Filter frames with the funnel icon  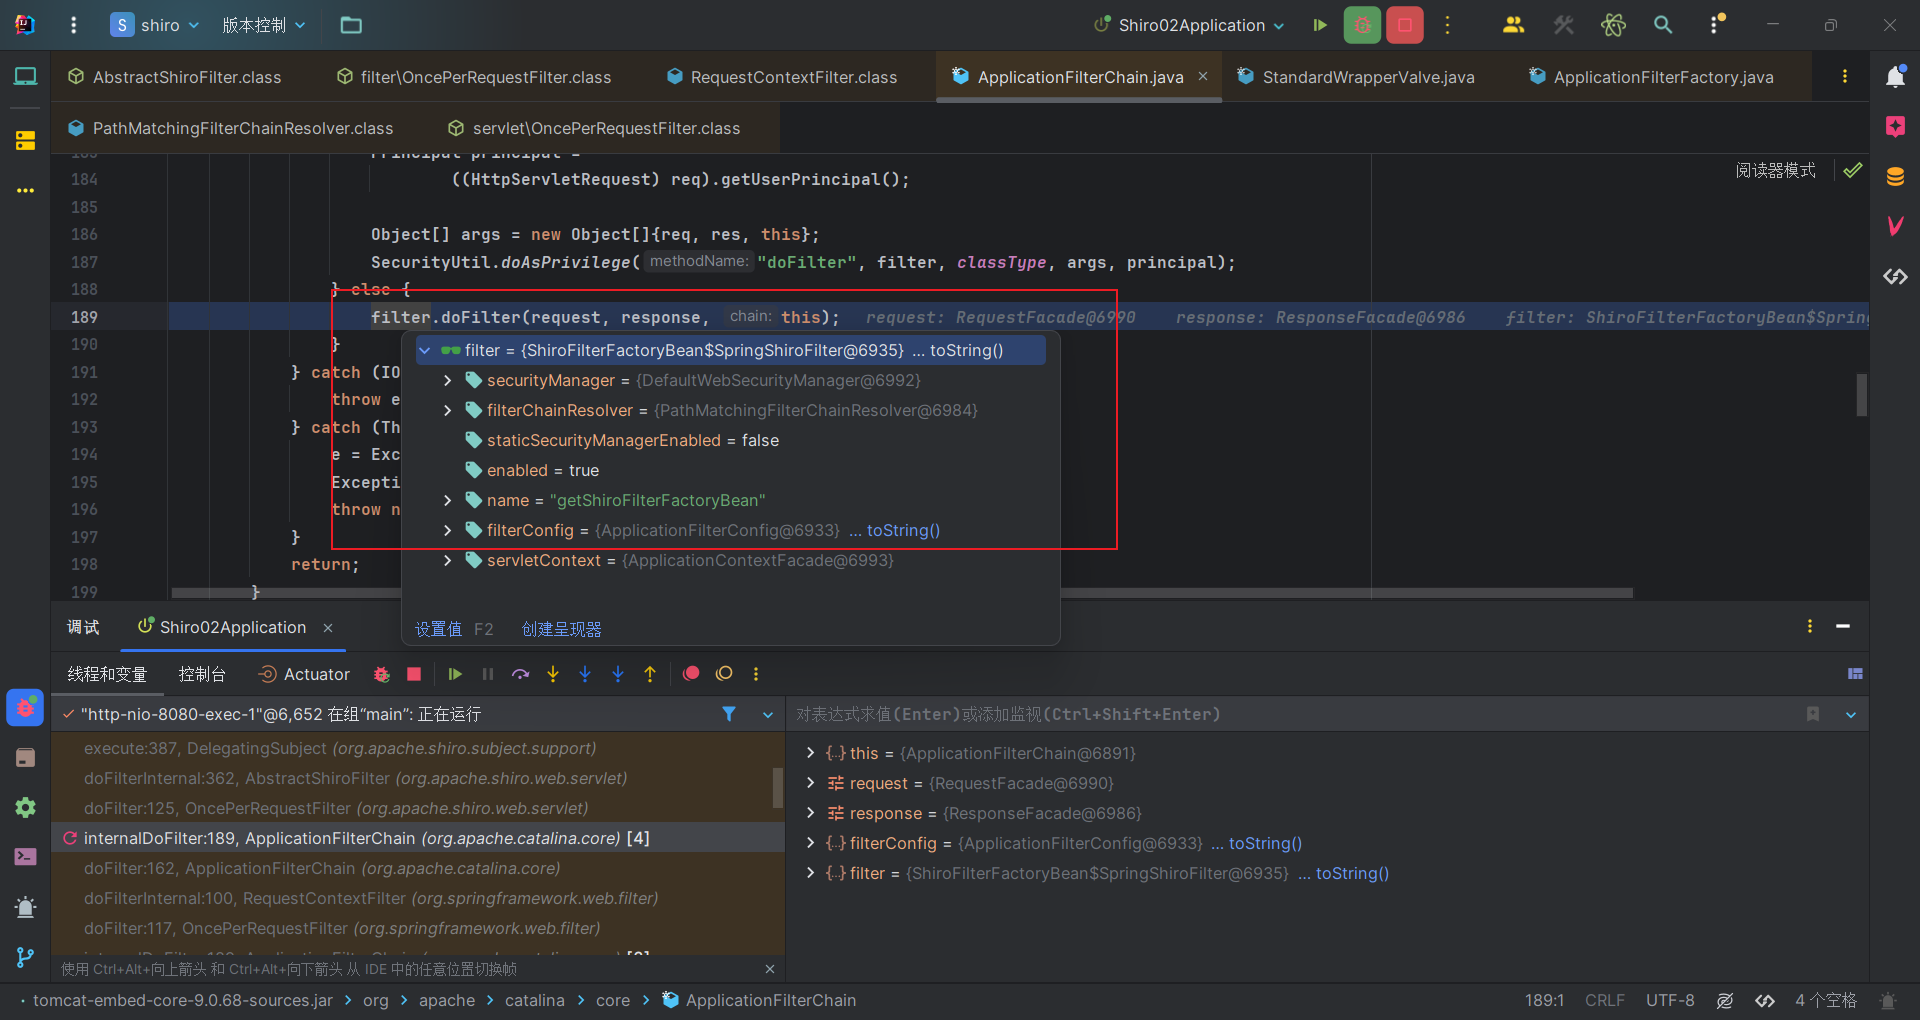click(x=729, y=714)
